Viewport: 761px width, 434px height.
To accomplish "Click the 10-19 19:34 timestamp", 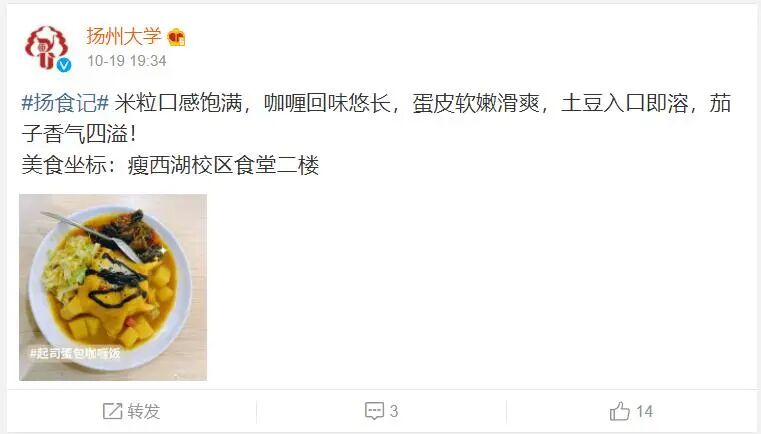I will coord(127,61).
